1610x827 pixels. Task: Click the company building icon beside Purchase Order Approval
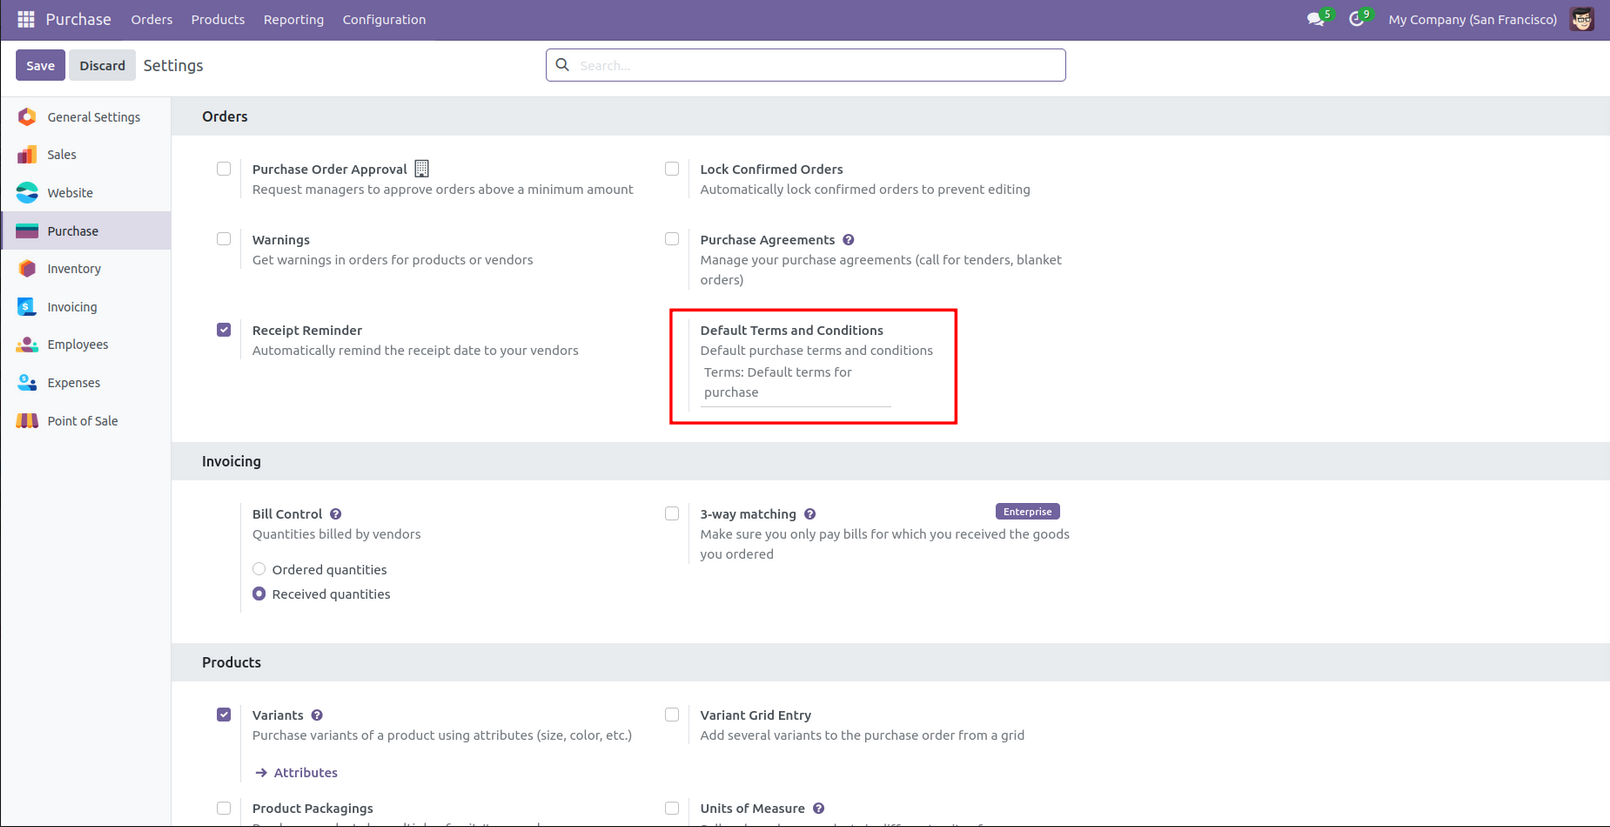422,169
